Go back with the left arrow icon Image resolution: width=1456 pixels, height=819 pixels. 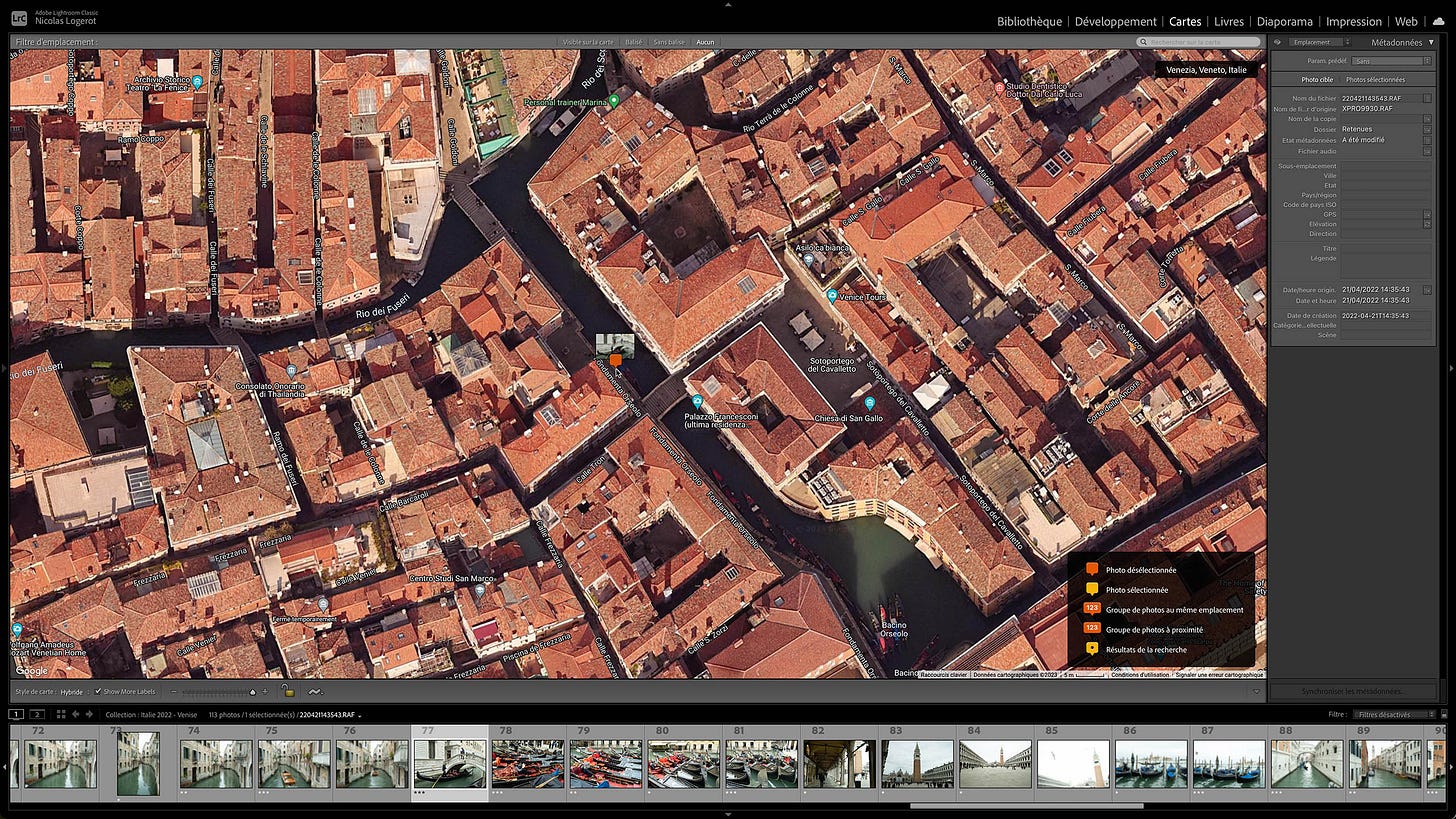coord(76,714)
